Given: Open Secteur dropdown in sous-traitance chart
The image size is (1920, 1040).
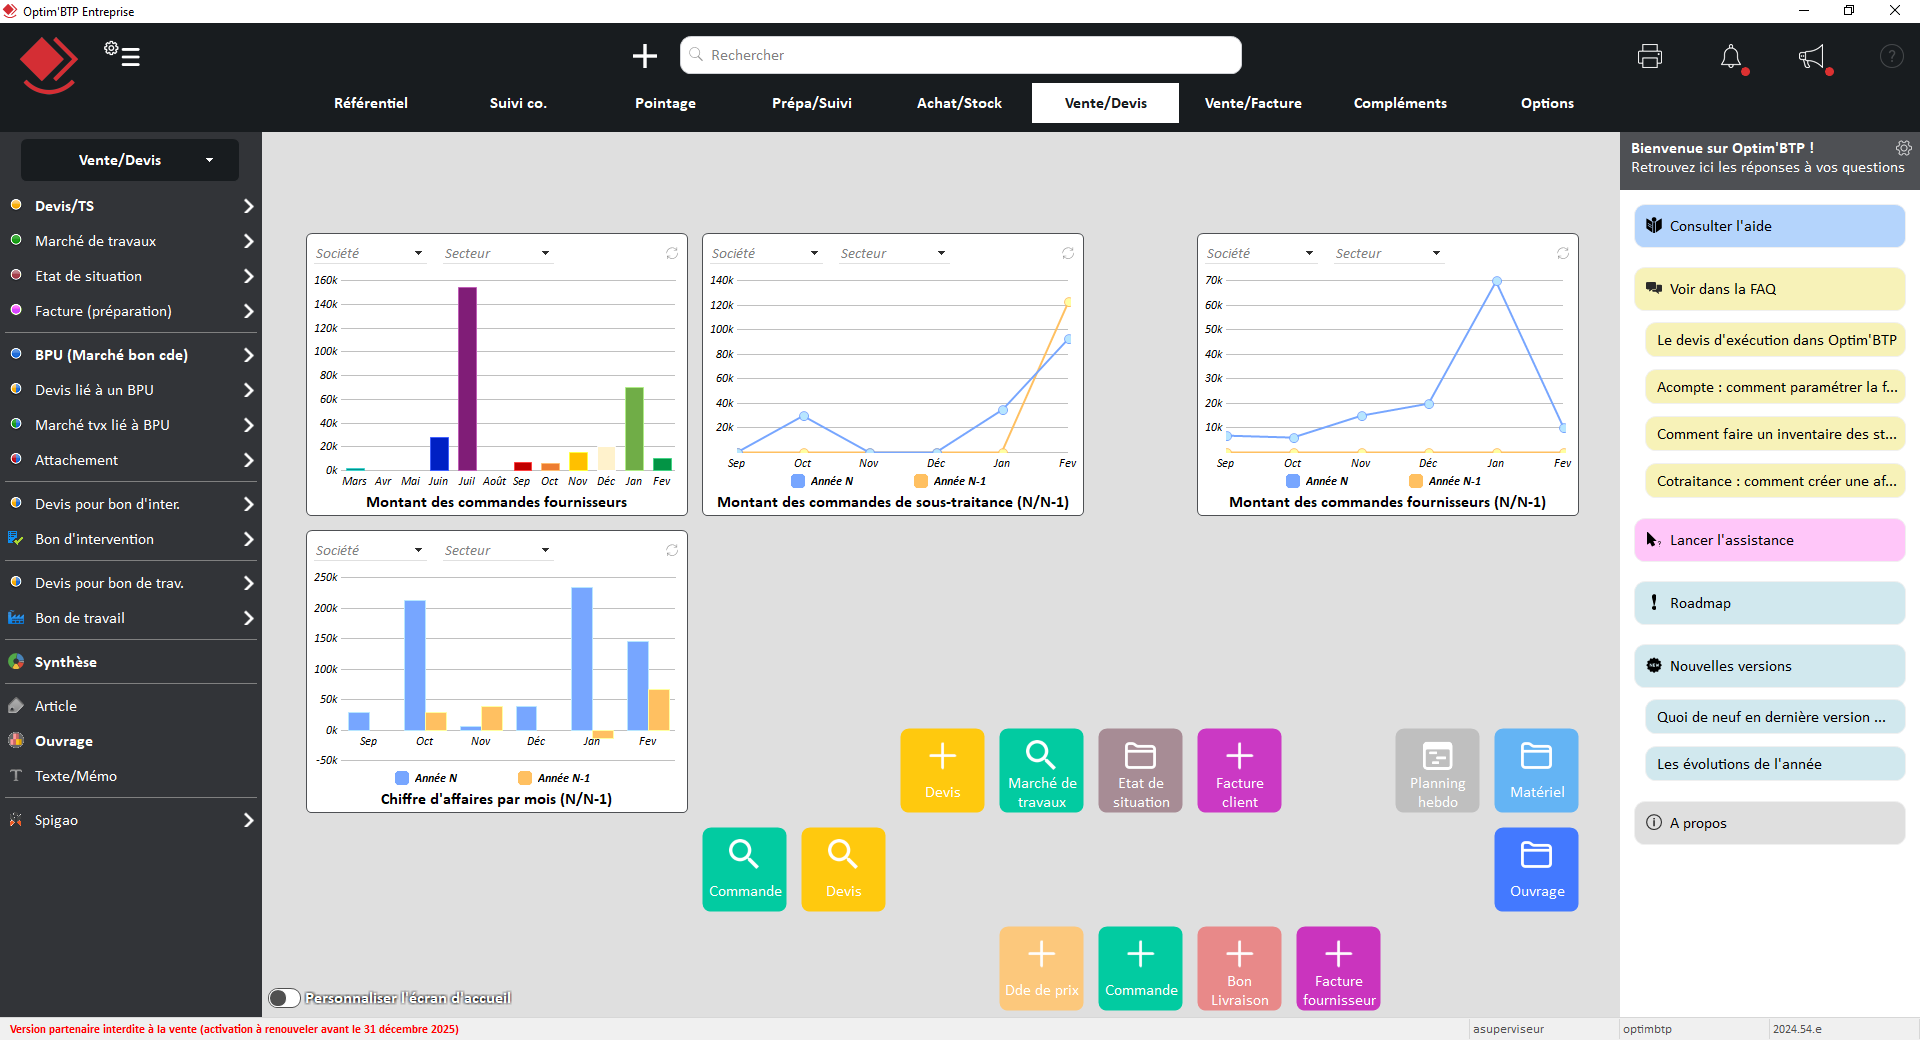Looking at the screenshot, I should tap(894, 253).
